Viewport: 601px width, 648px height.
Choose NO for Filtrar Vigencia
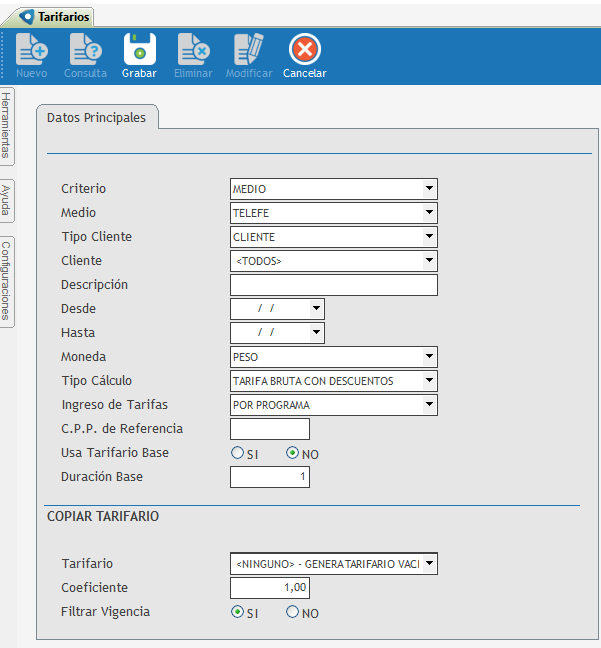(x=293, y=613)
